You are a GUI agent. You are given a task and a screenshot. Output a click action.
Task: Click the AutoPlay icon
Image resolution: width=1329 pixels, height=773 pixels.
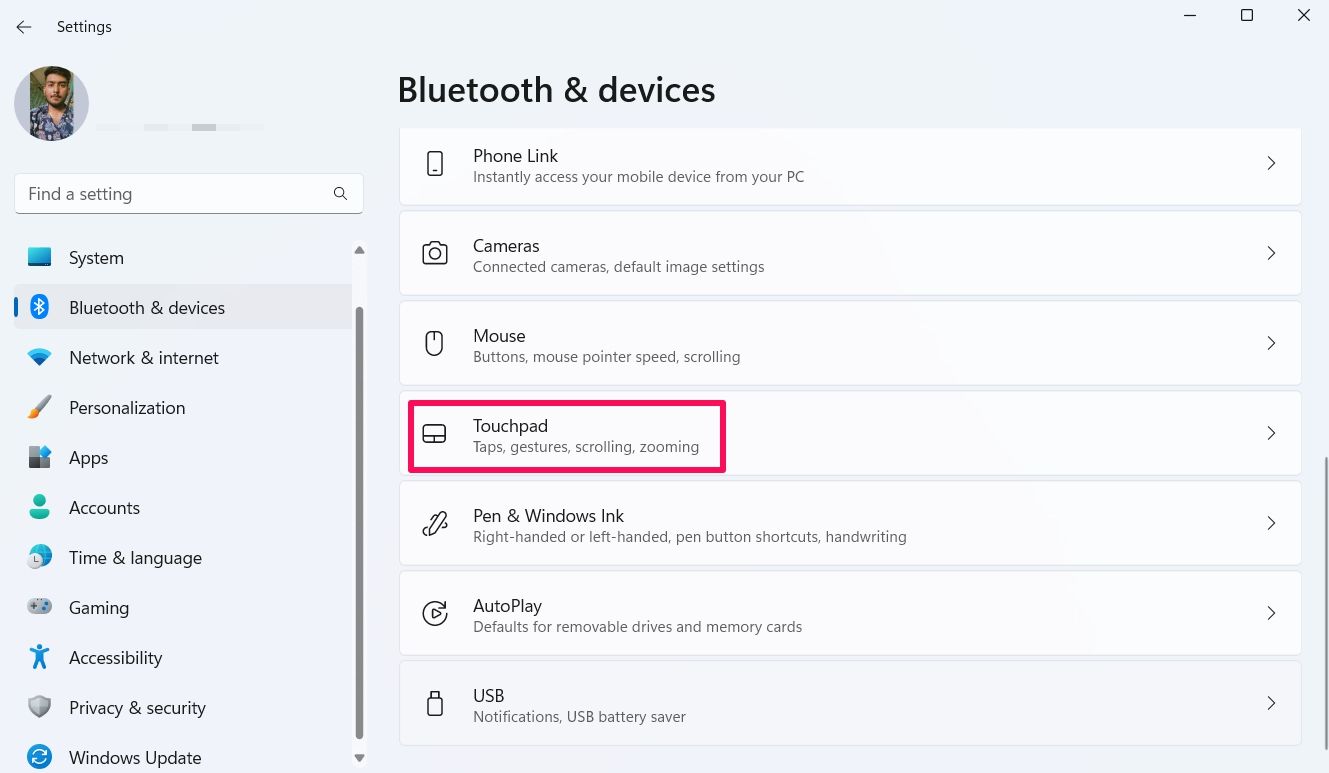435,613
